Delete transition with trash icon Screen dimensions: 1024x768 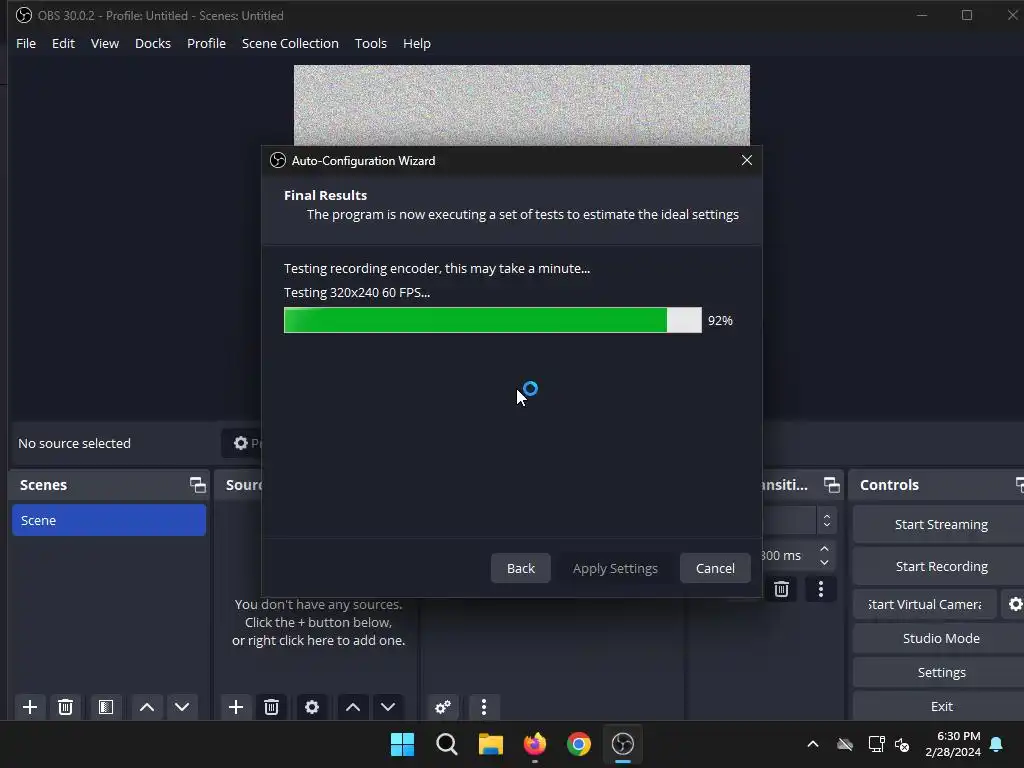point(781,590)
